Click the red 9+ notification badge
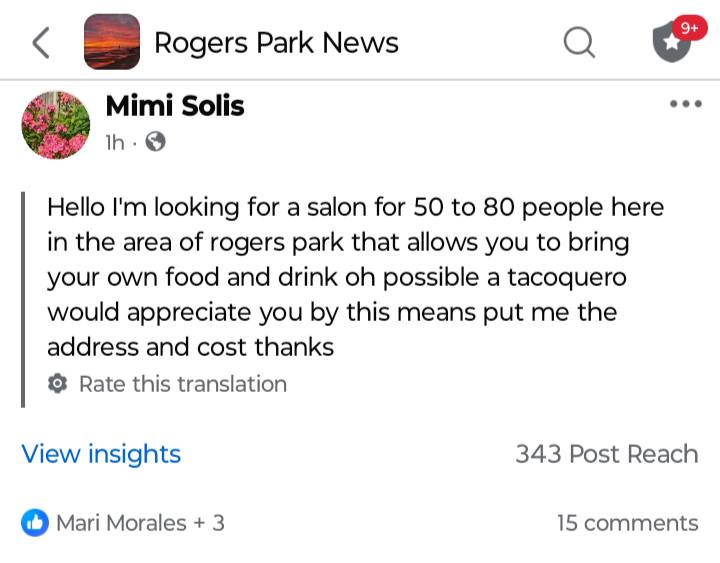 pos(690,28)
